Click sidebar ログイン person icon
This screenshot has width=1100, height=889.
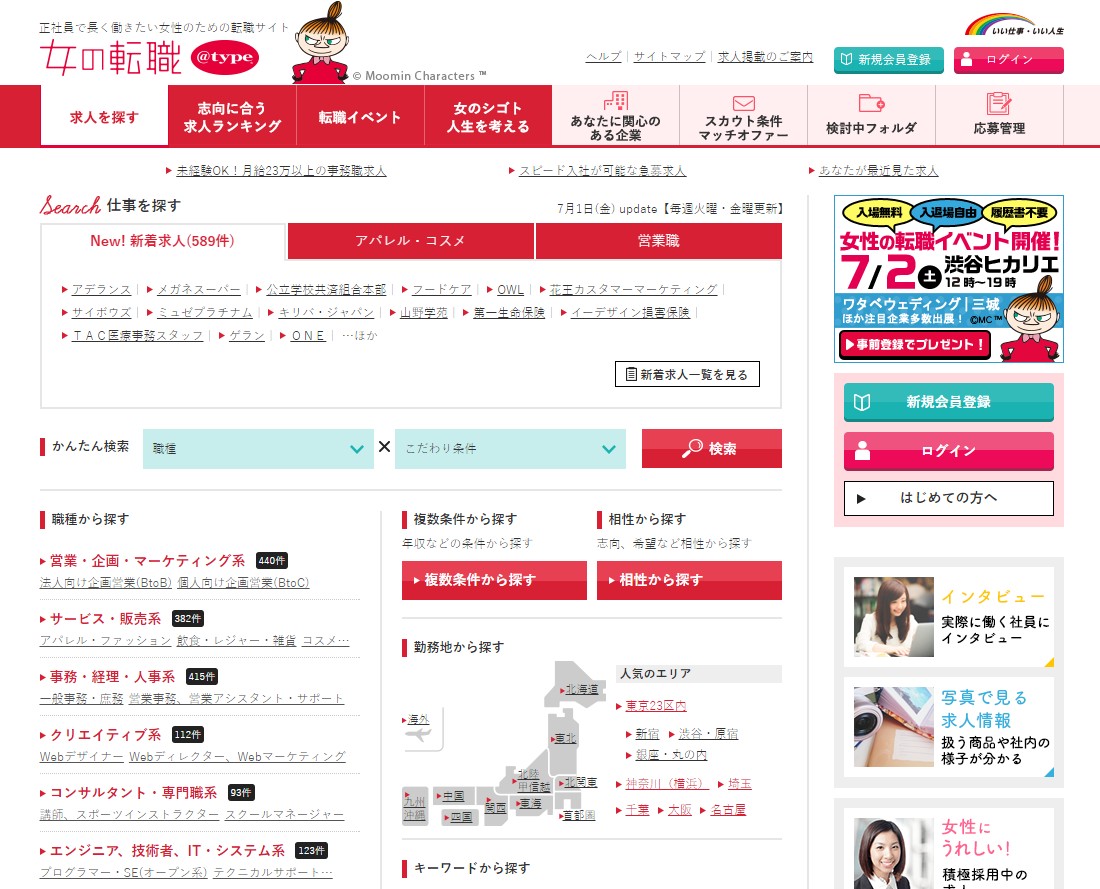(862, 450)
